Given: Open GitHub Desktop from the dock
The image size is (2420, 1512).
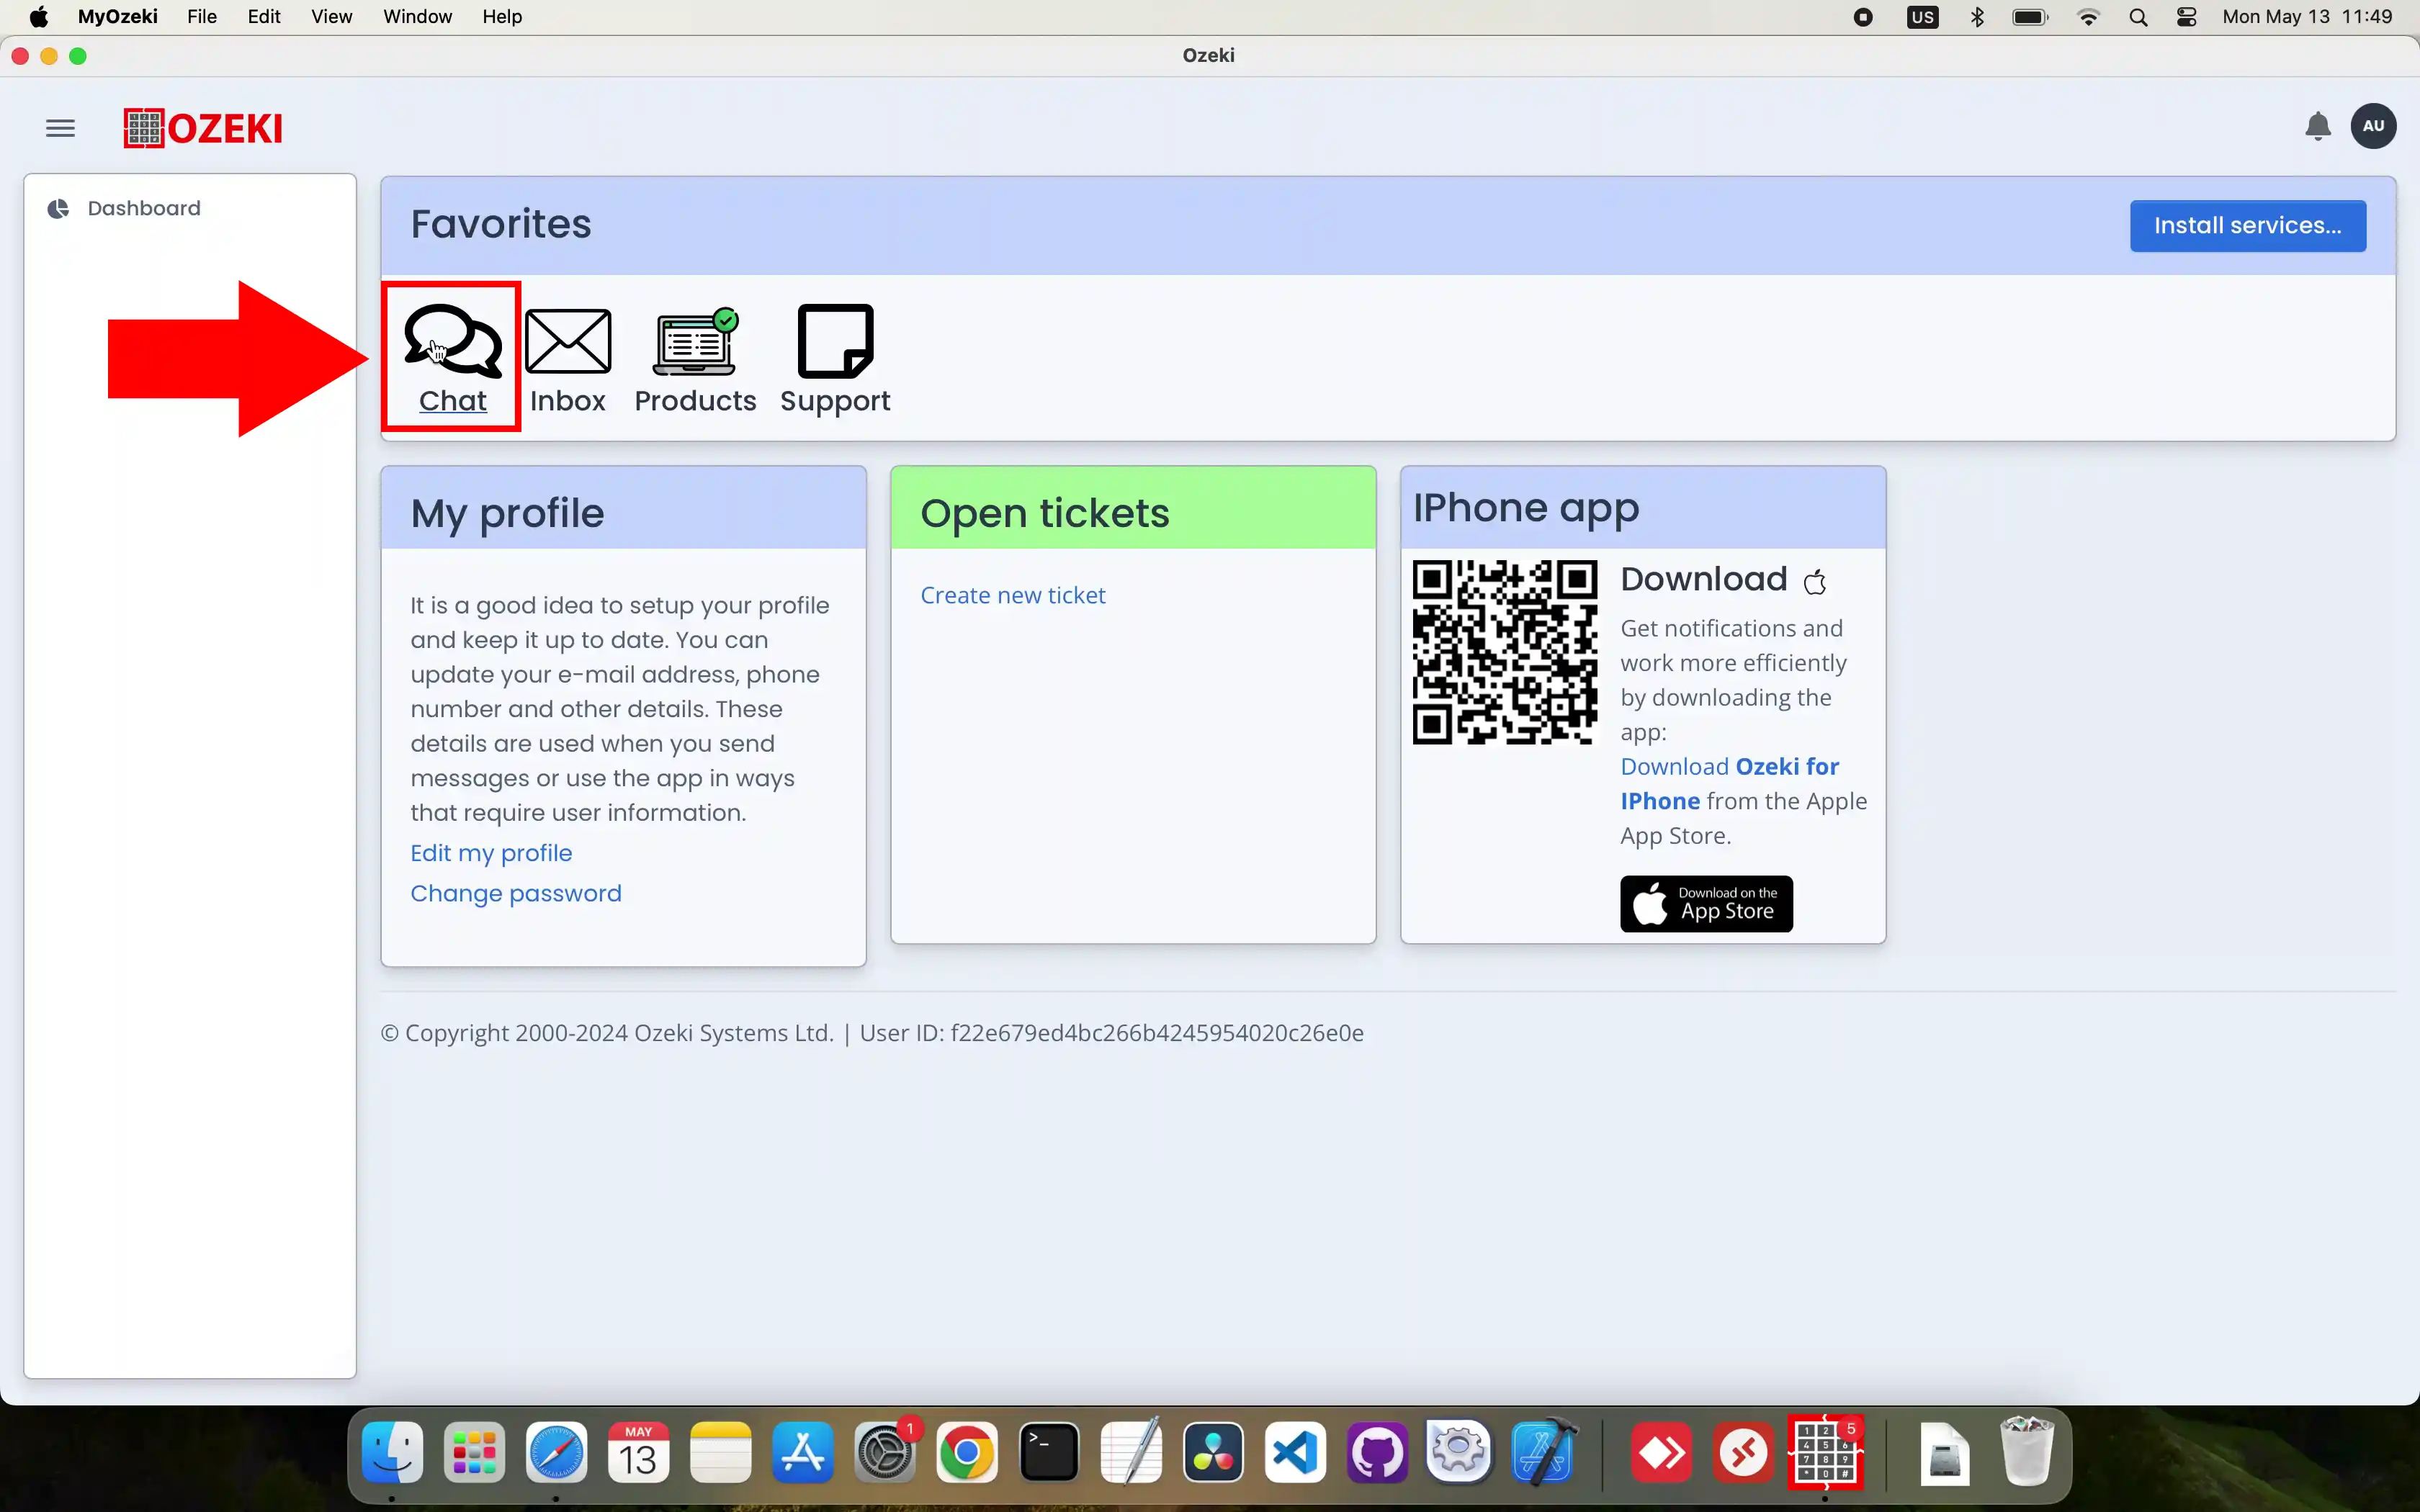Looking at the screenshot, I should (1377, 1453).
